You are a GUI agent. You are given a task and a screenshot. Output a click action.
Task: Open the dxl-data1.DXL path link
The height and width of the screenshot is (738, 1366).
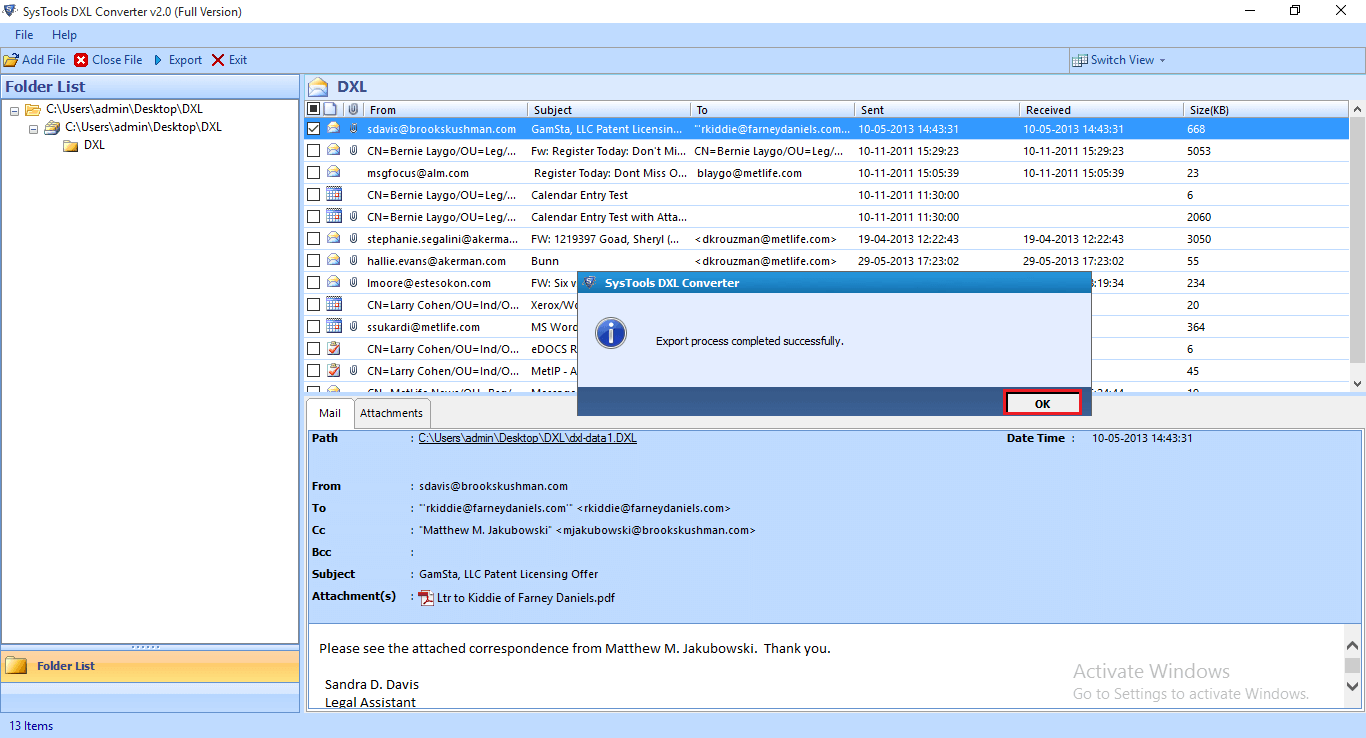(527, 438)
